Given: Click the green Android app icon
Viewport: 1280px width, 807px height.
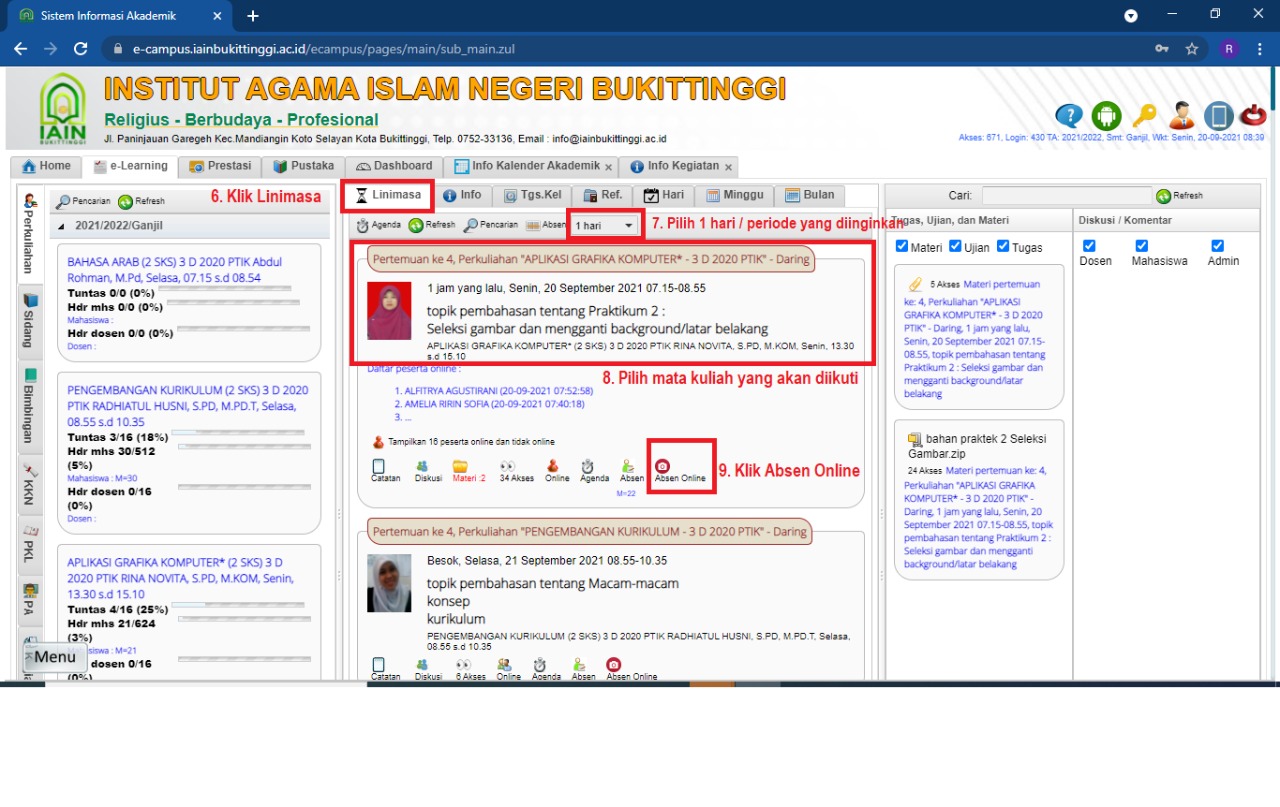Looking at the screenshot, I should (x=1106, y=117).
